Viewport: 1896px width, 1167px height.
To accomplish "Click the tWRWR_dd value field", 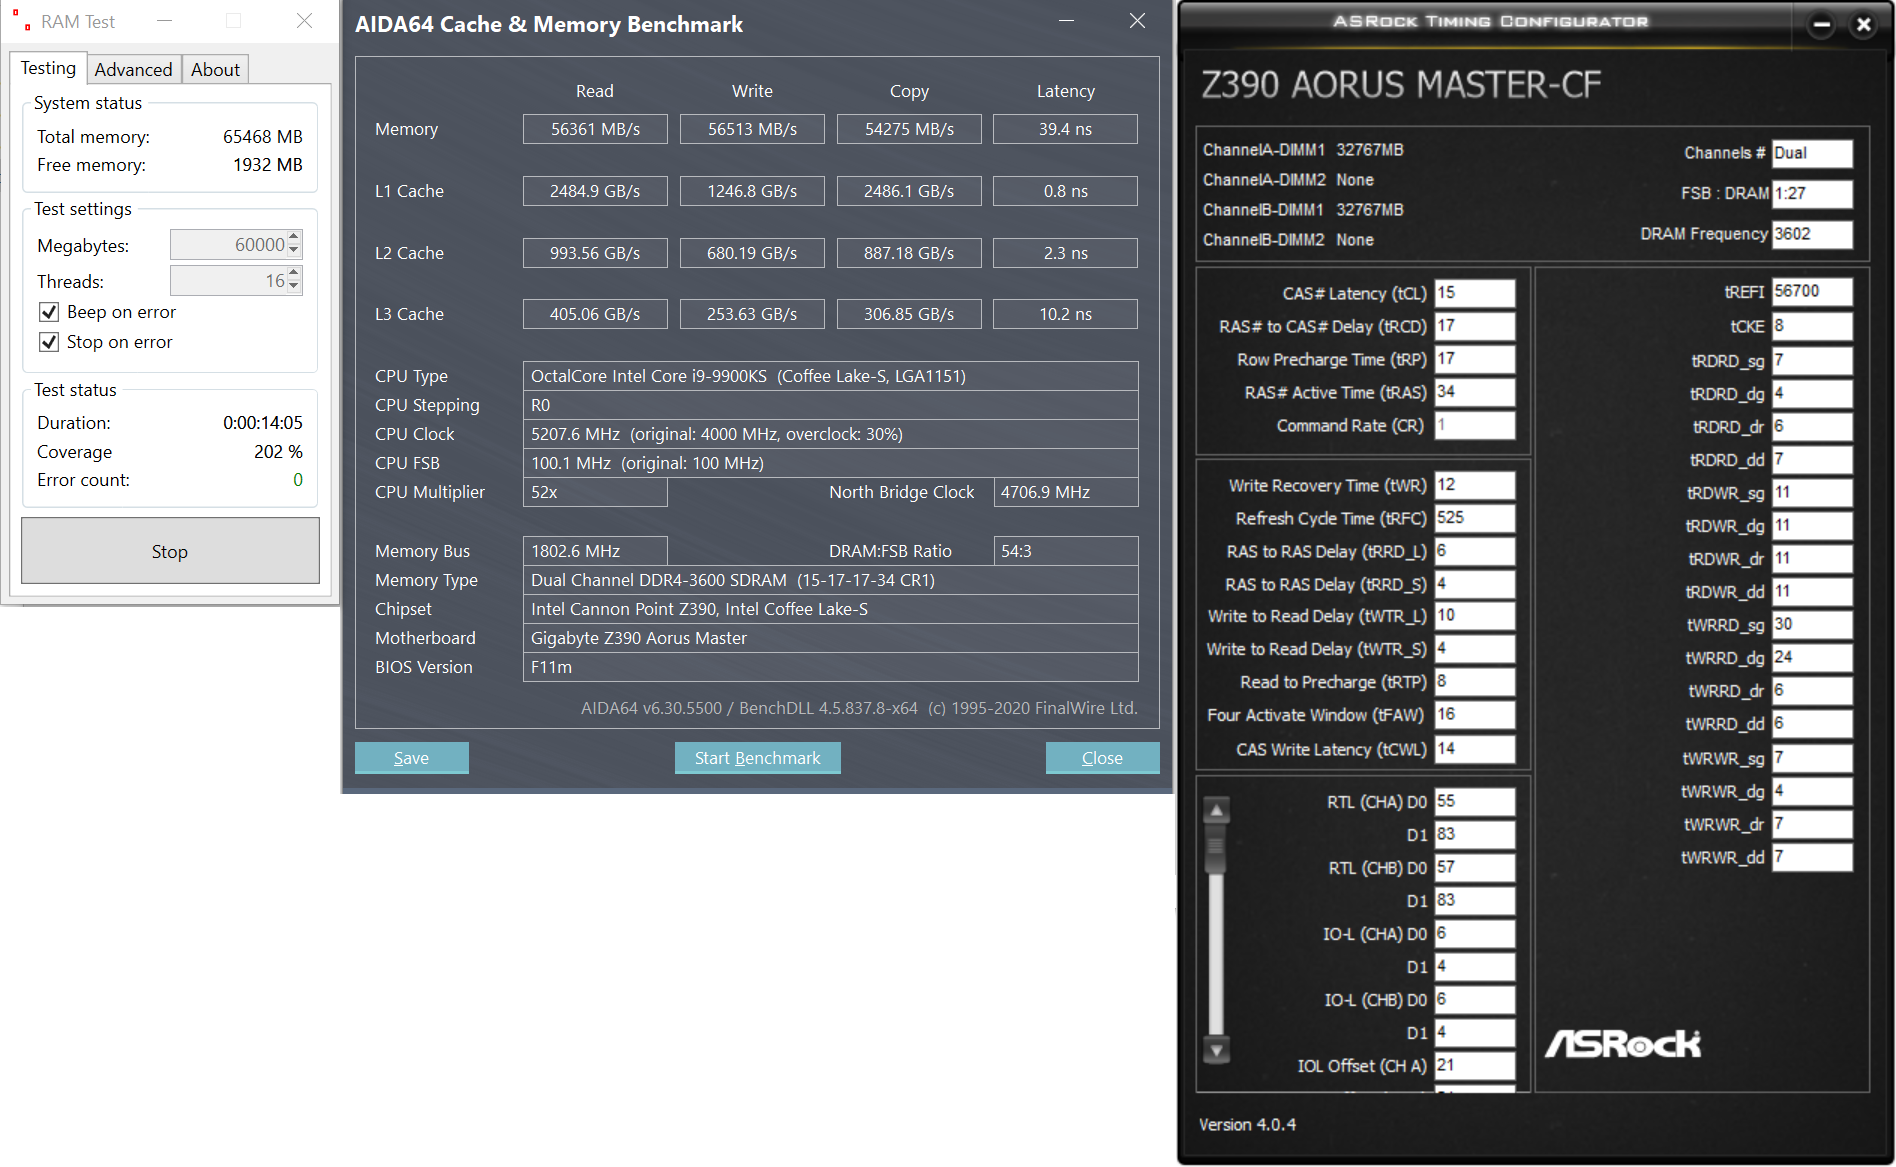I will 1812,857.
